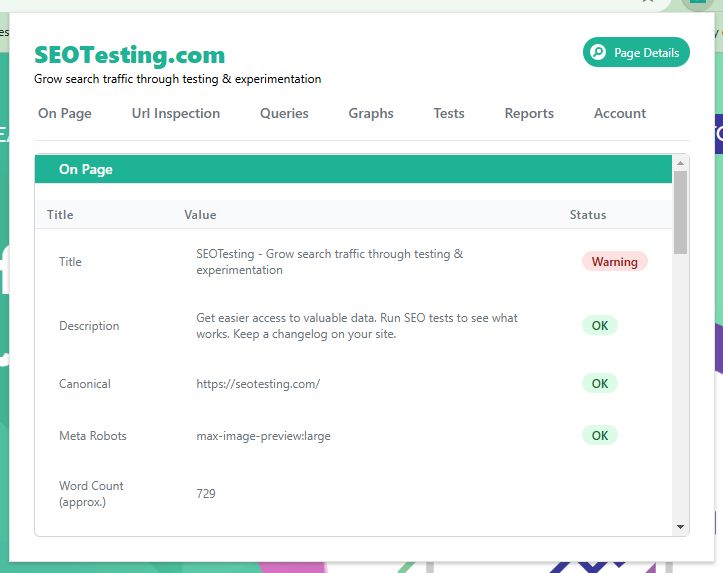The width and height of the screenshot is (723, 573).
Task: Click the Title column header
Action: 60,215
